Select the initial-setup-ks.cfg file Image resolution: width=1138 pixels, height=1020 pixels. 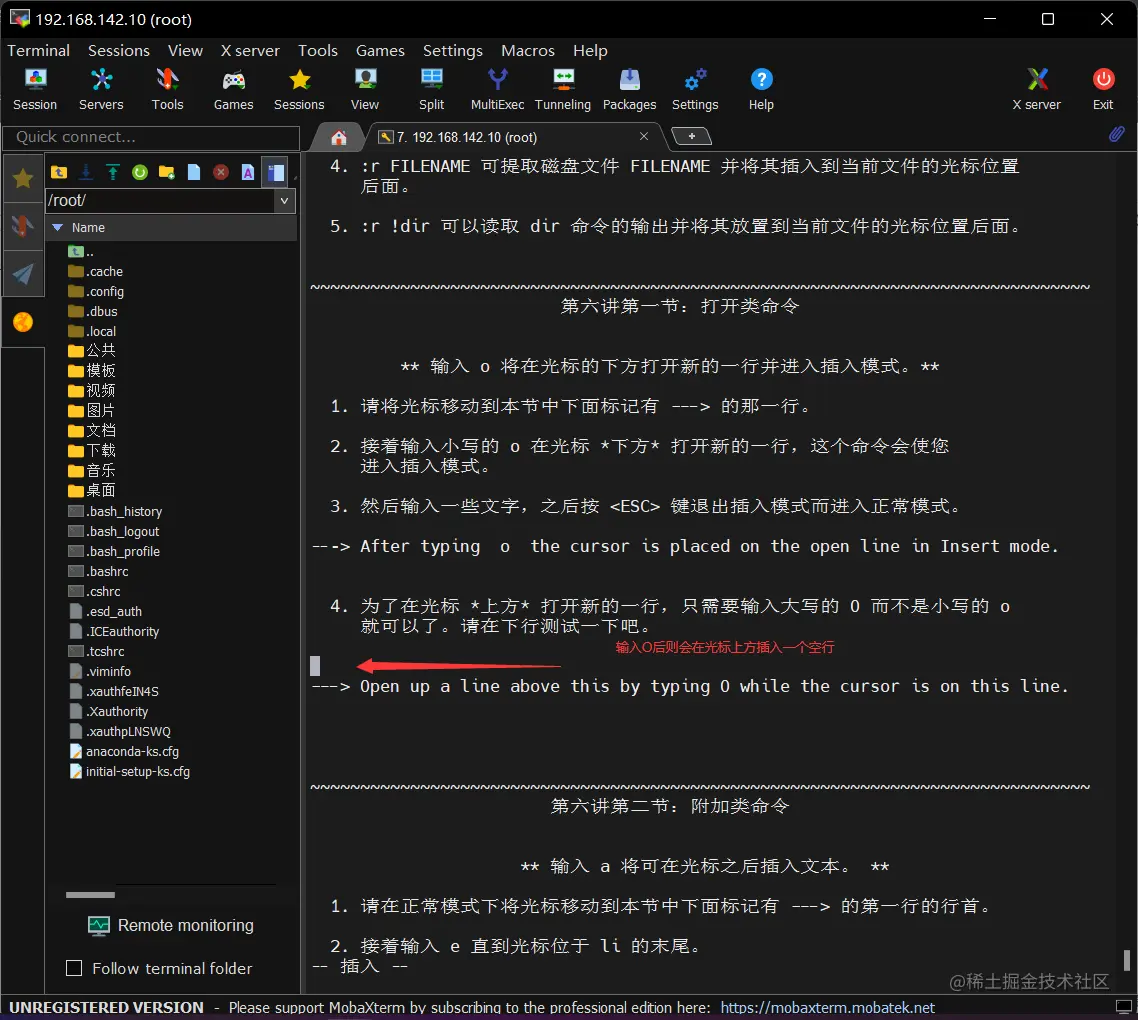(129, 772)
